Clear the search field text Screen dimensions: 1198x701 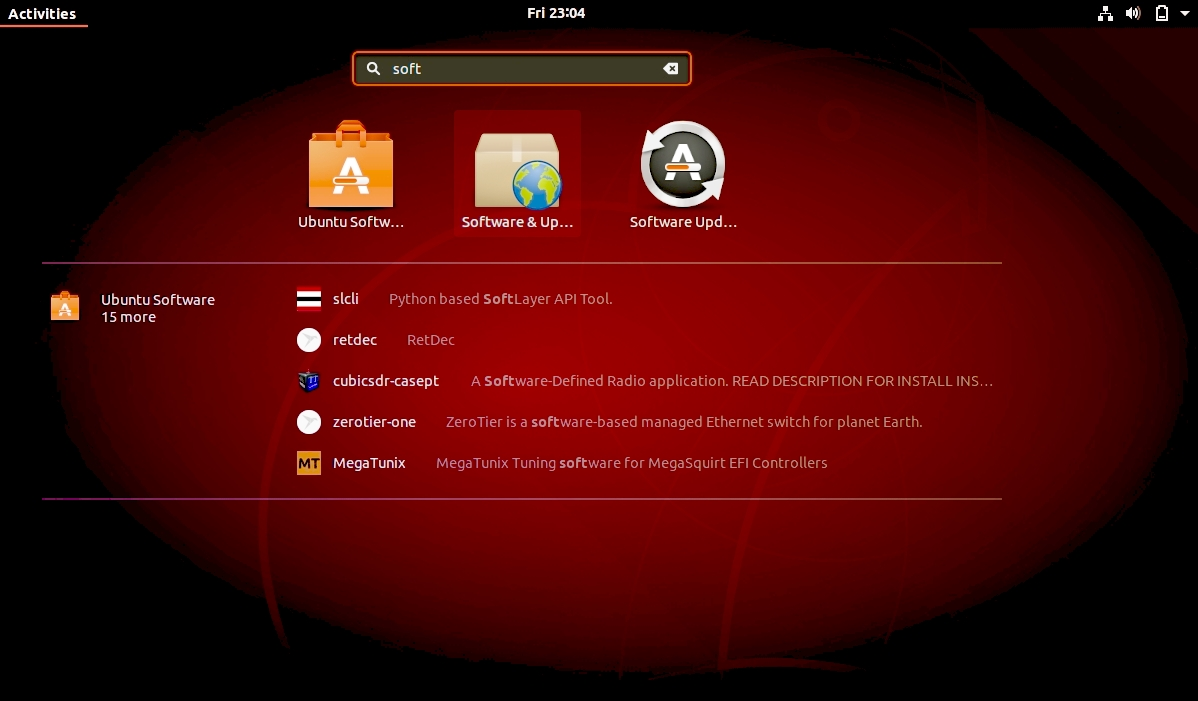[x=671, y=69]
